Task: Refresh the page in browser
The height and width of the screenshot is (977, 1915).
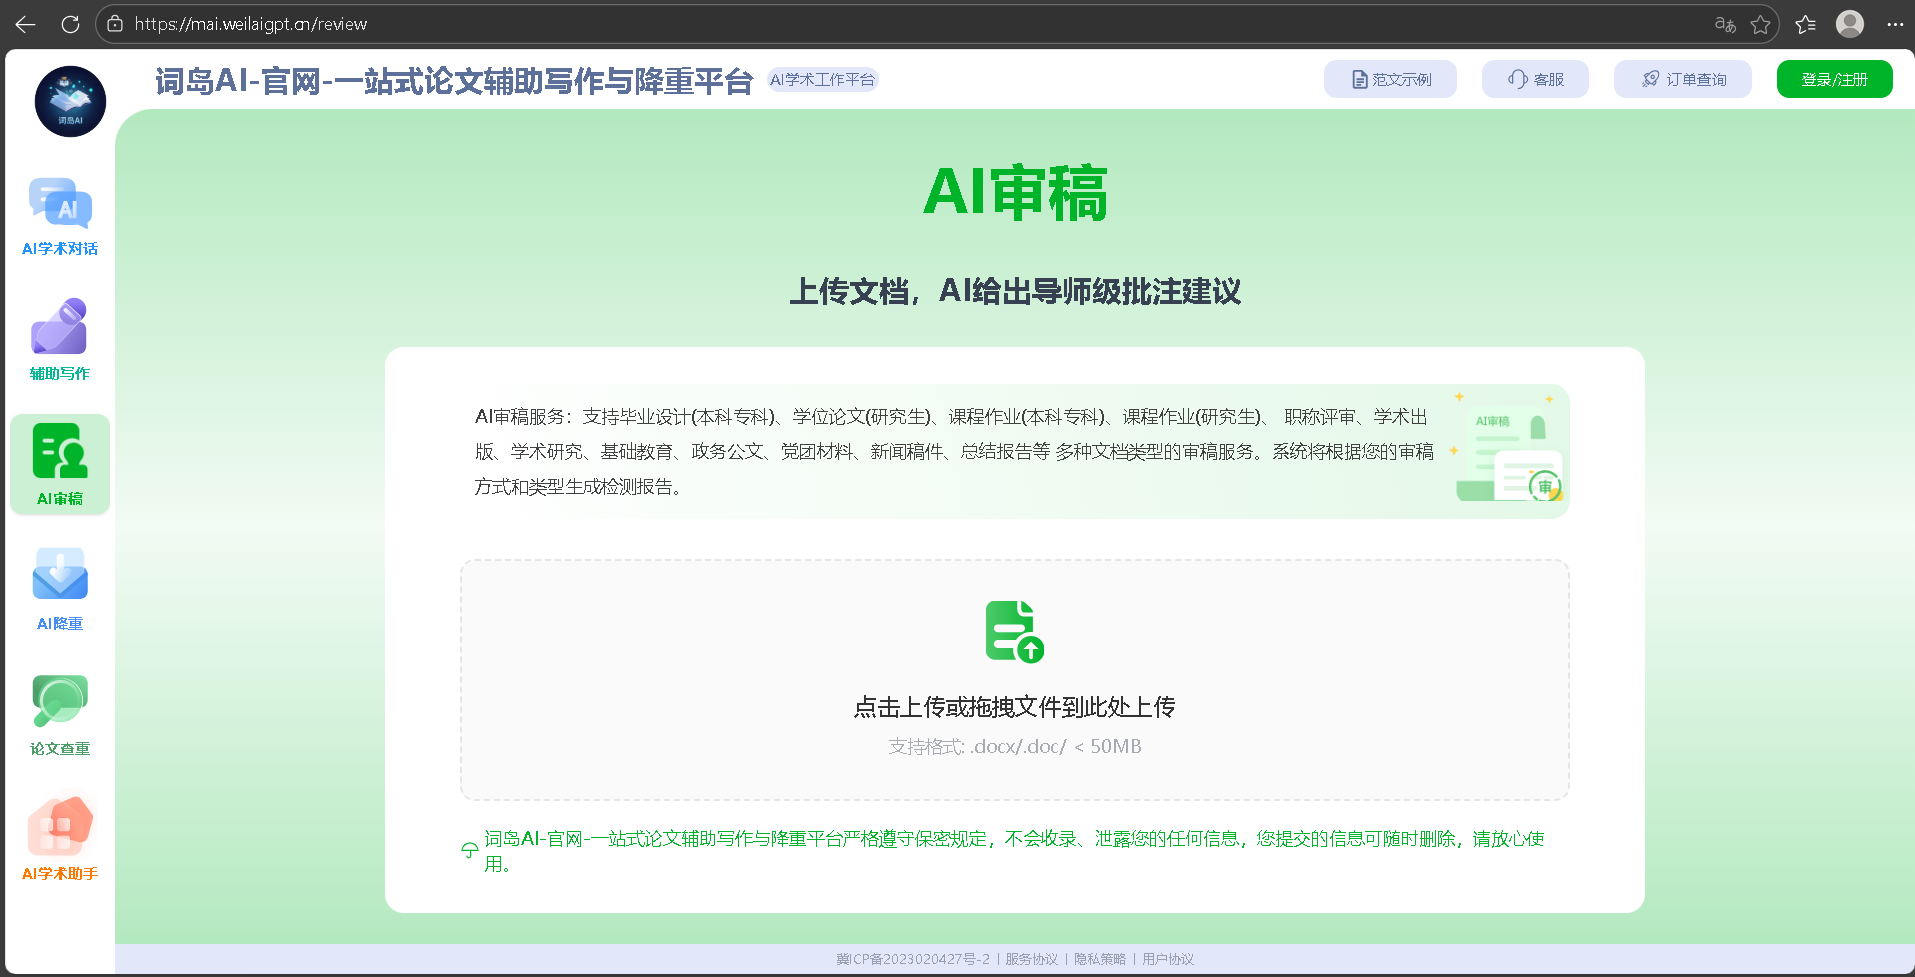Action: [70, 24]
